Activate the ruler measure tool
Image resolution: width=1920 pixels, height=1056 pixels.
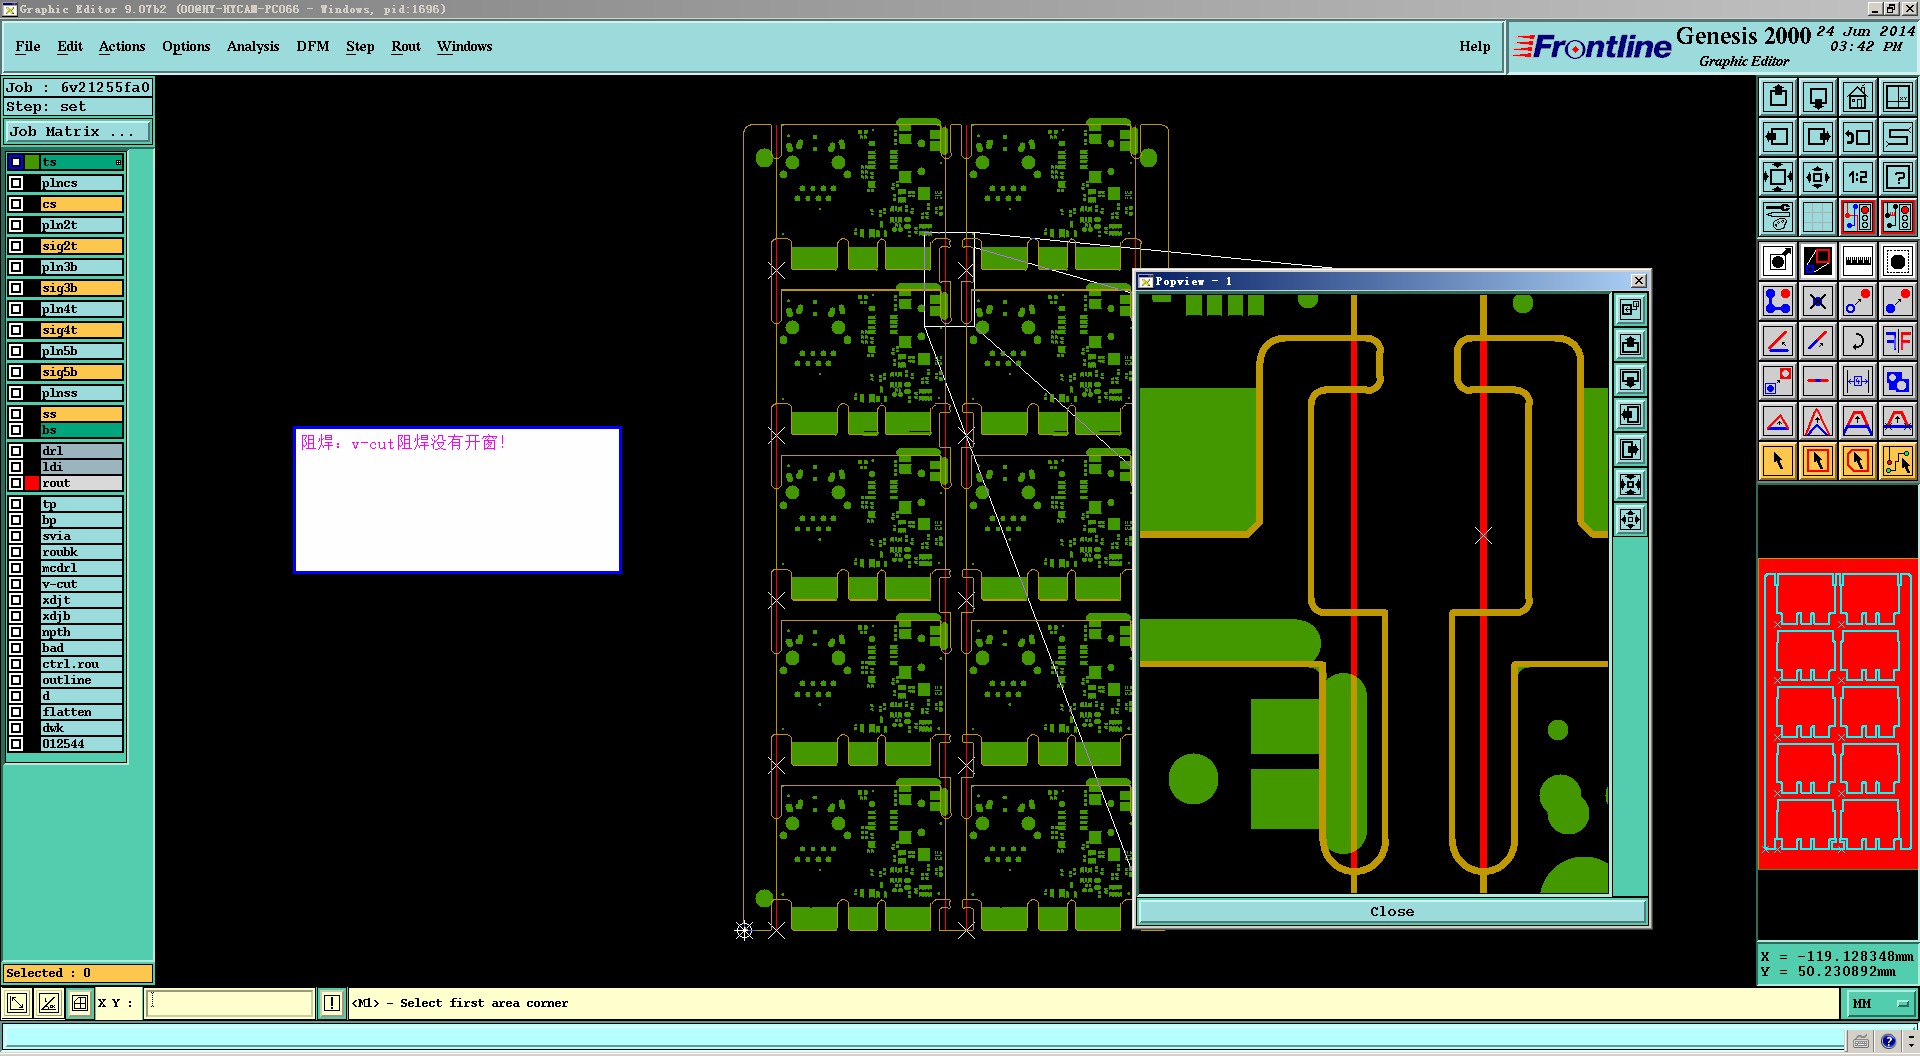click(x=1857, y=261)
